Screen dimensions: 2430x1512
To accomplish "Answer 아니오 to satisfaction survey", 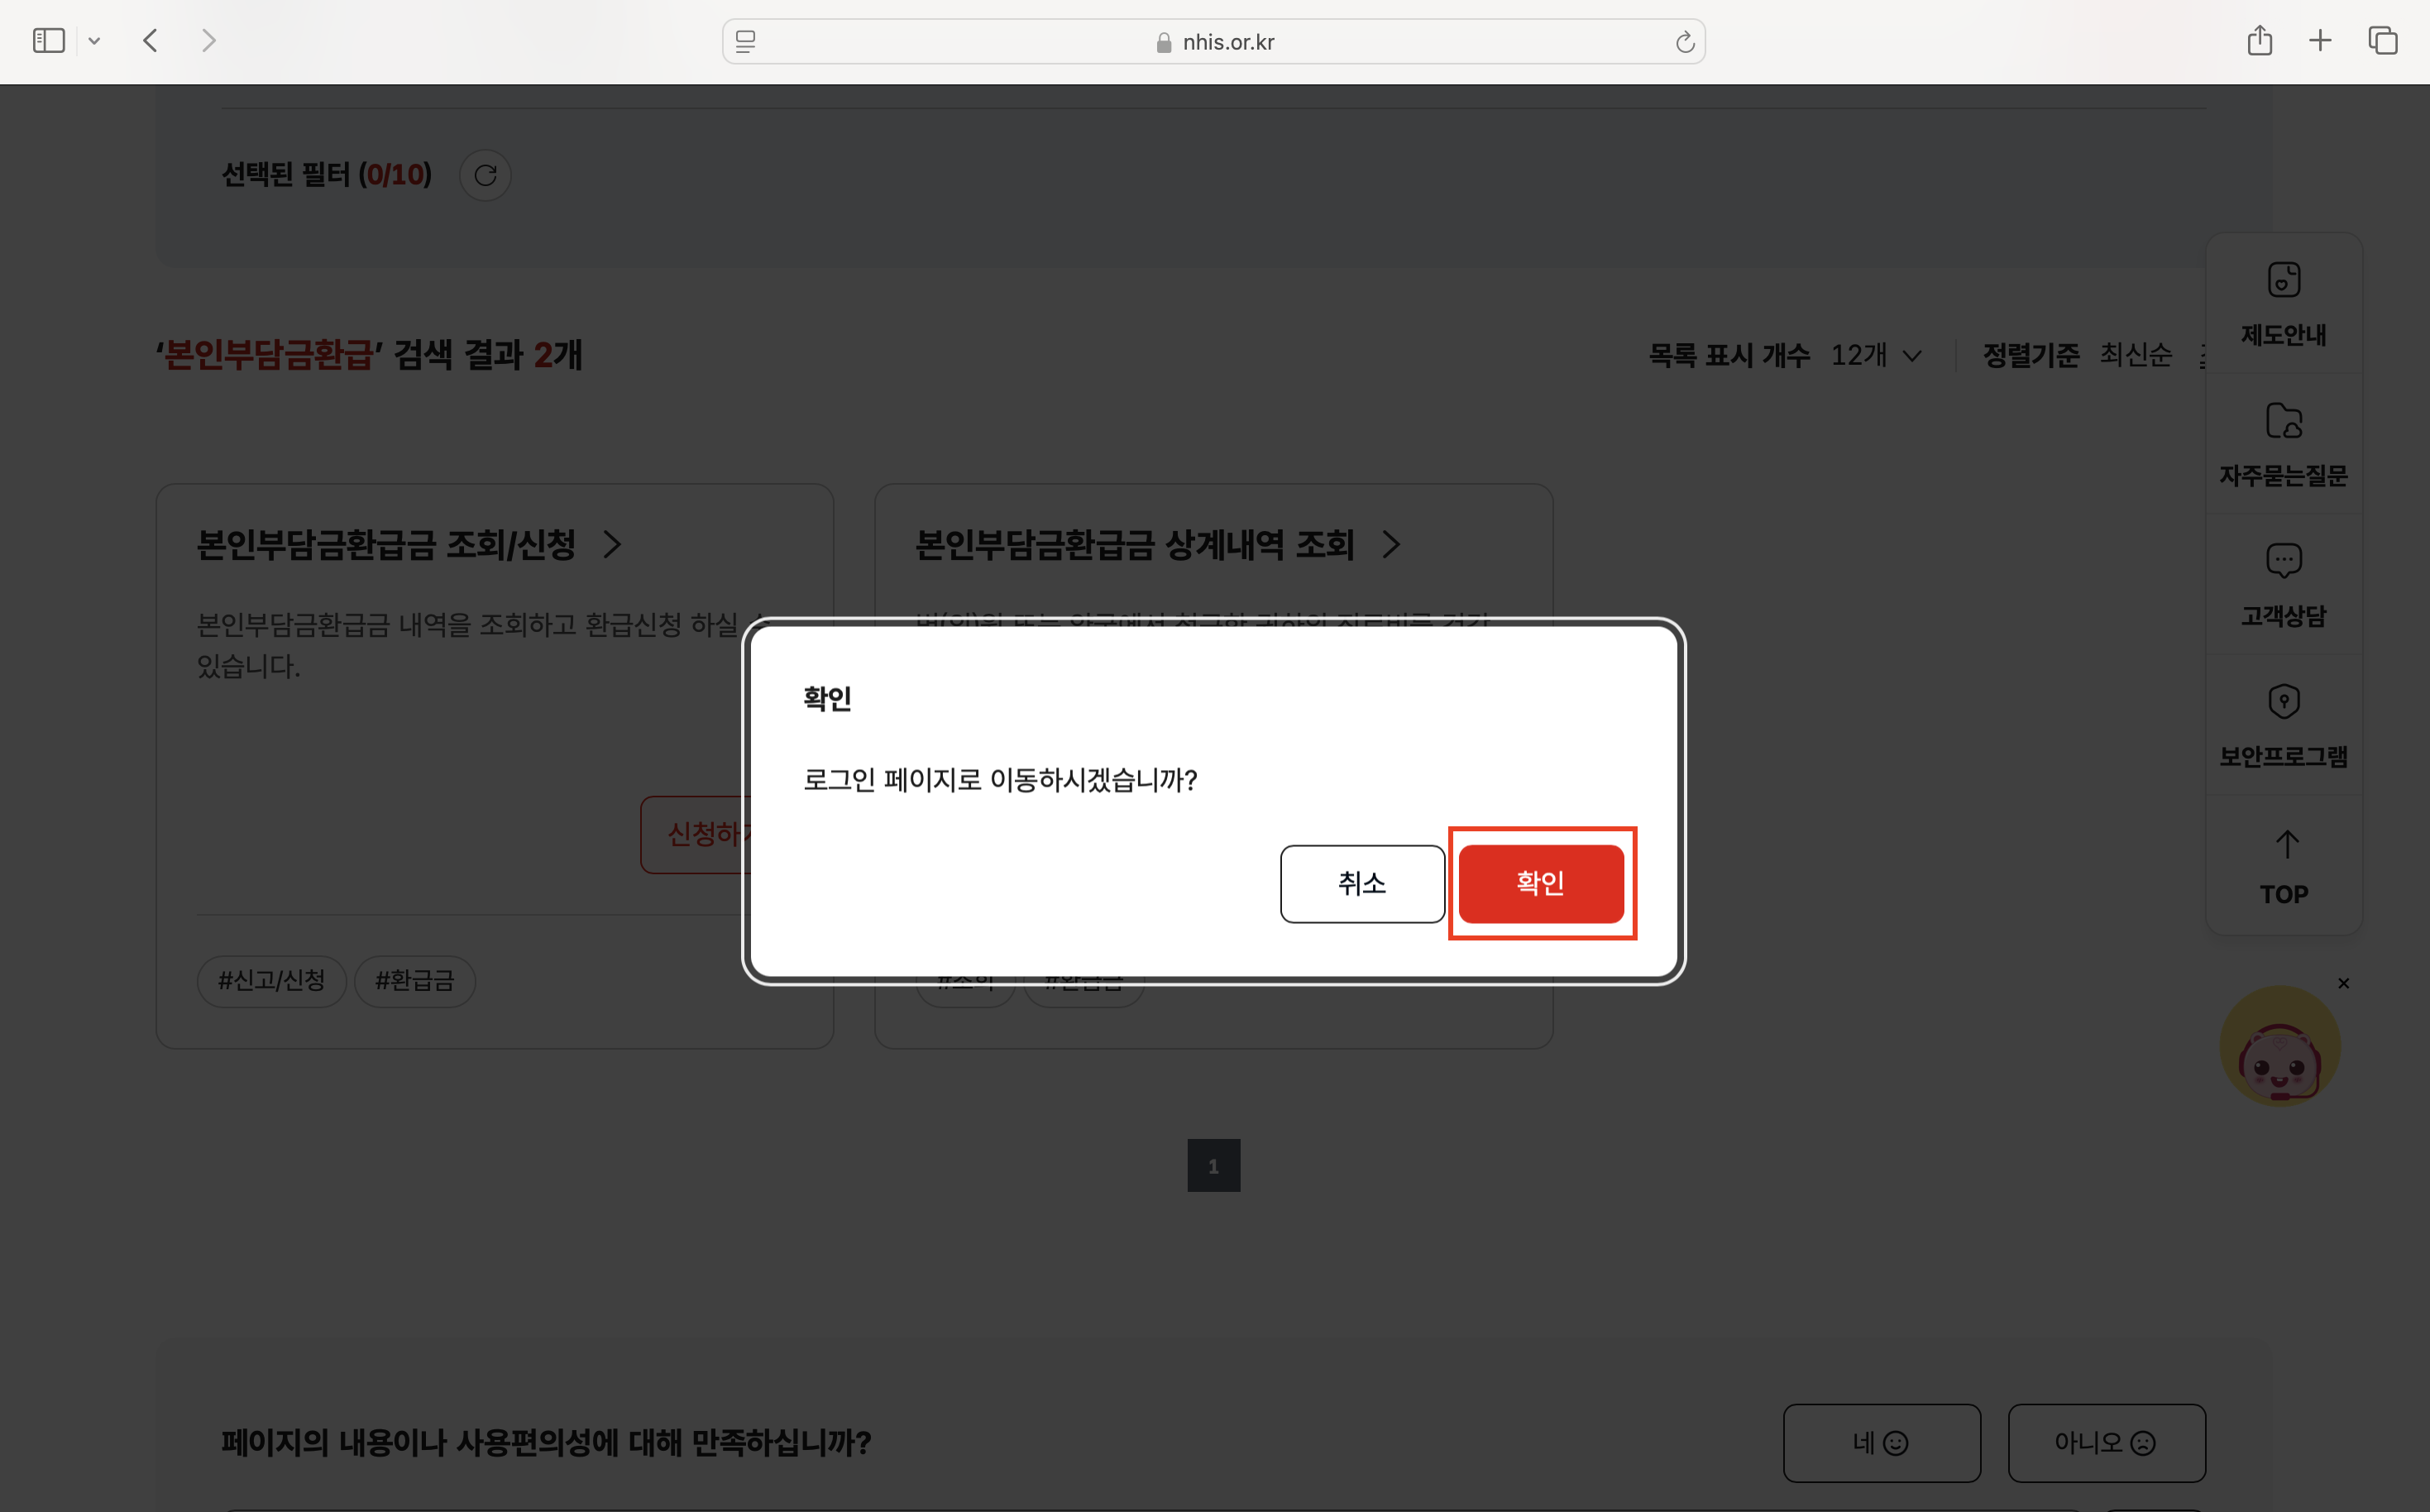I will pos(2106,1442).
